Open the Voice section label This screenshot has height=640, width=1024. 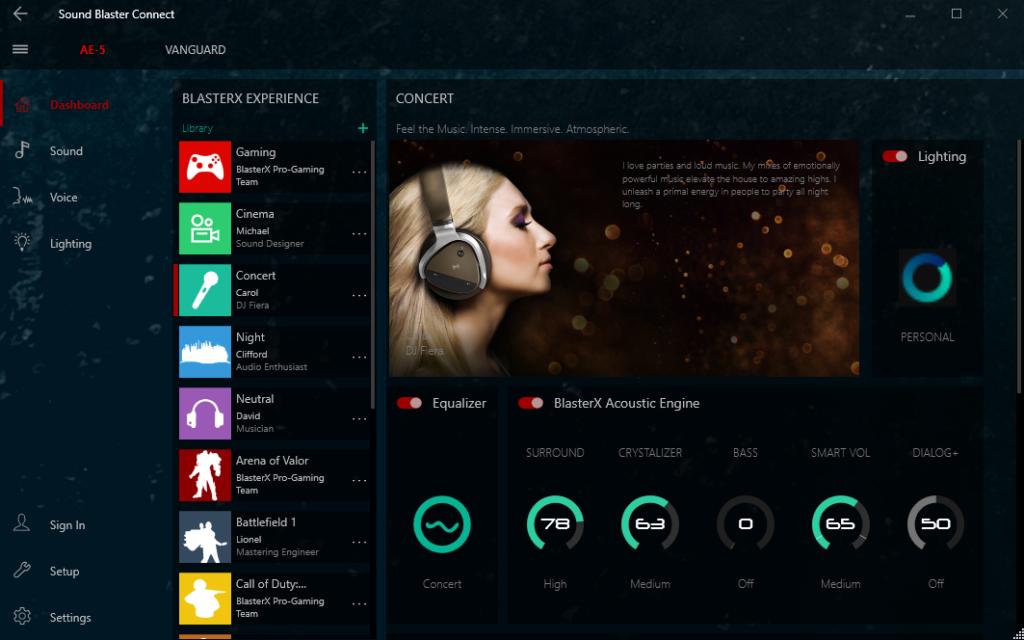point(63,197)
